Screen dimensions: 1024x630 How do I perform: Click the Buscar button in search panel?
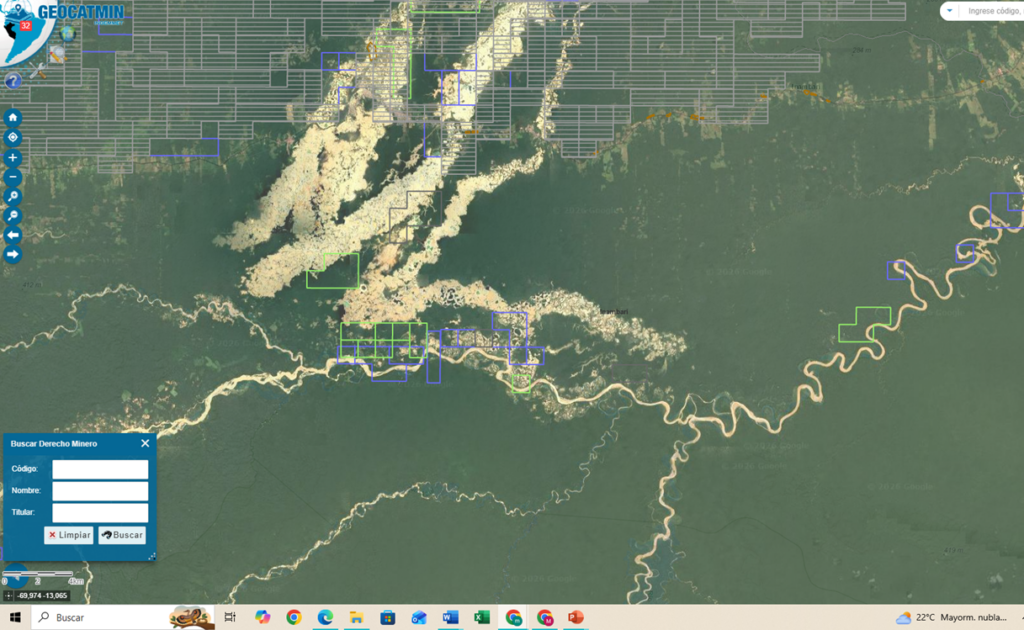pos(122,535)
